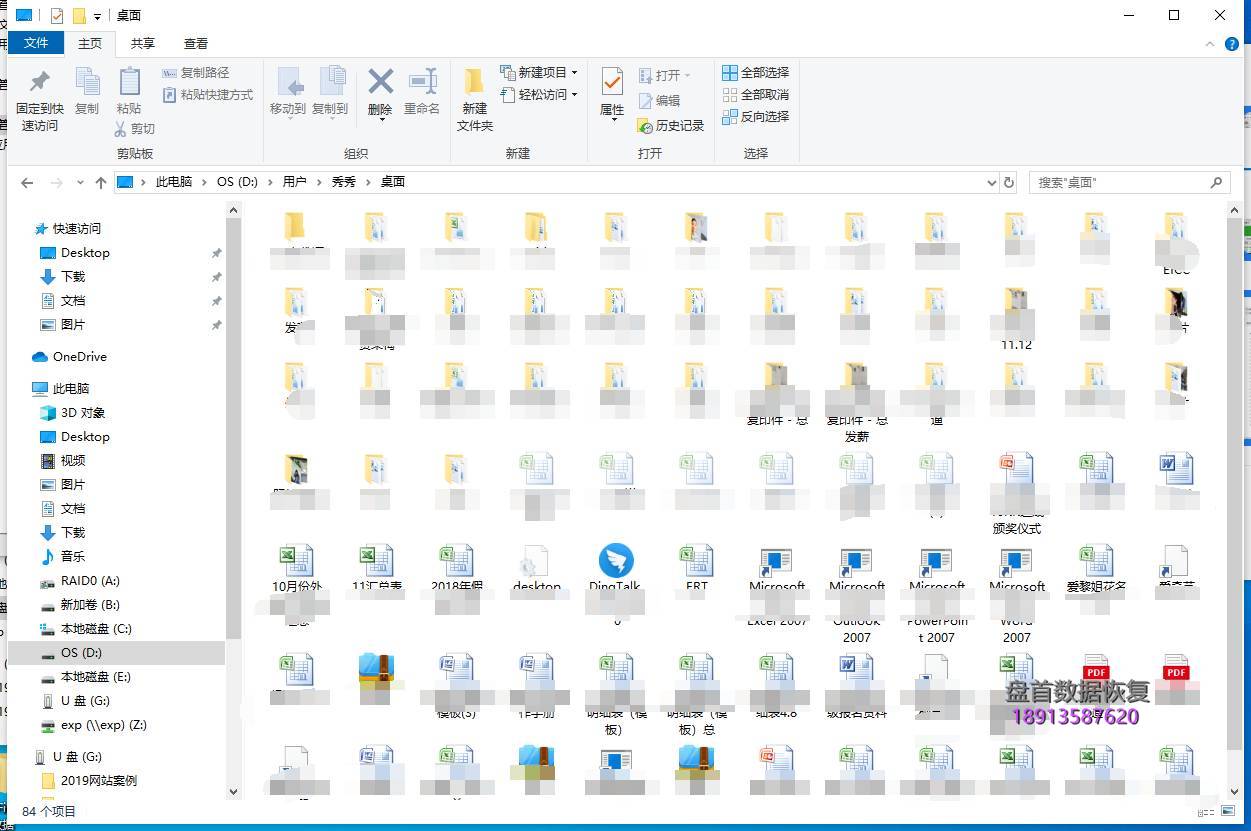The height and width of the screenshot is (831, 1251).
Task: Select 音乐 in navigation pane
Action: (x=73, y=557)
